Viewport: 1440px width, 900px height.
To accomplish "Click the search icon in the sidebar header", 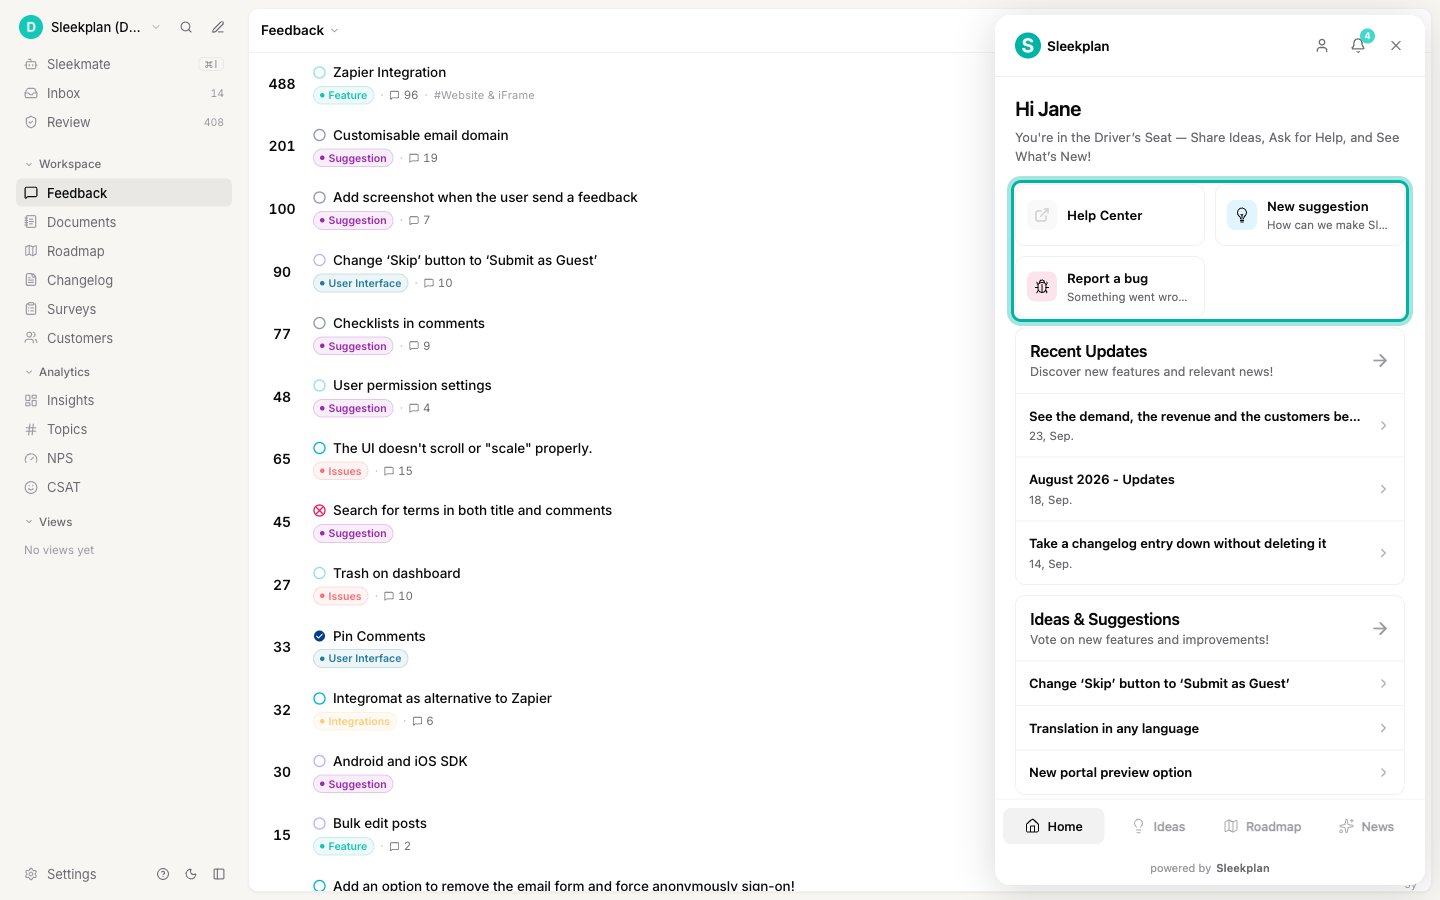I will (x=186, y=27).
